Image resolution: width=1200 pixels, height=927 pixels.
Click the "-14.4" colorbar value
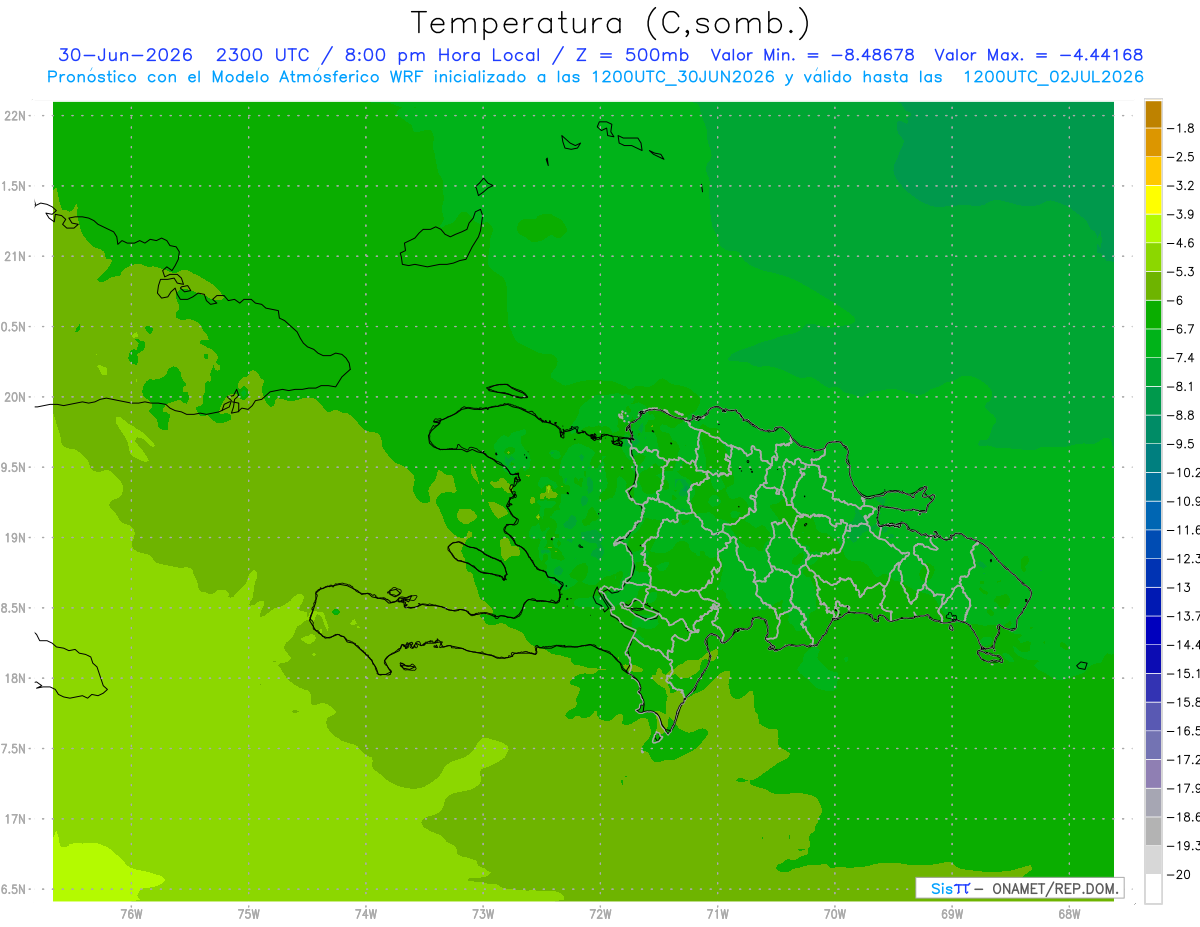tap(1184, 644)
